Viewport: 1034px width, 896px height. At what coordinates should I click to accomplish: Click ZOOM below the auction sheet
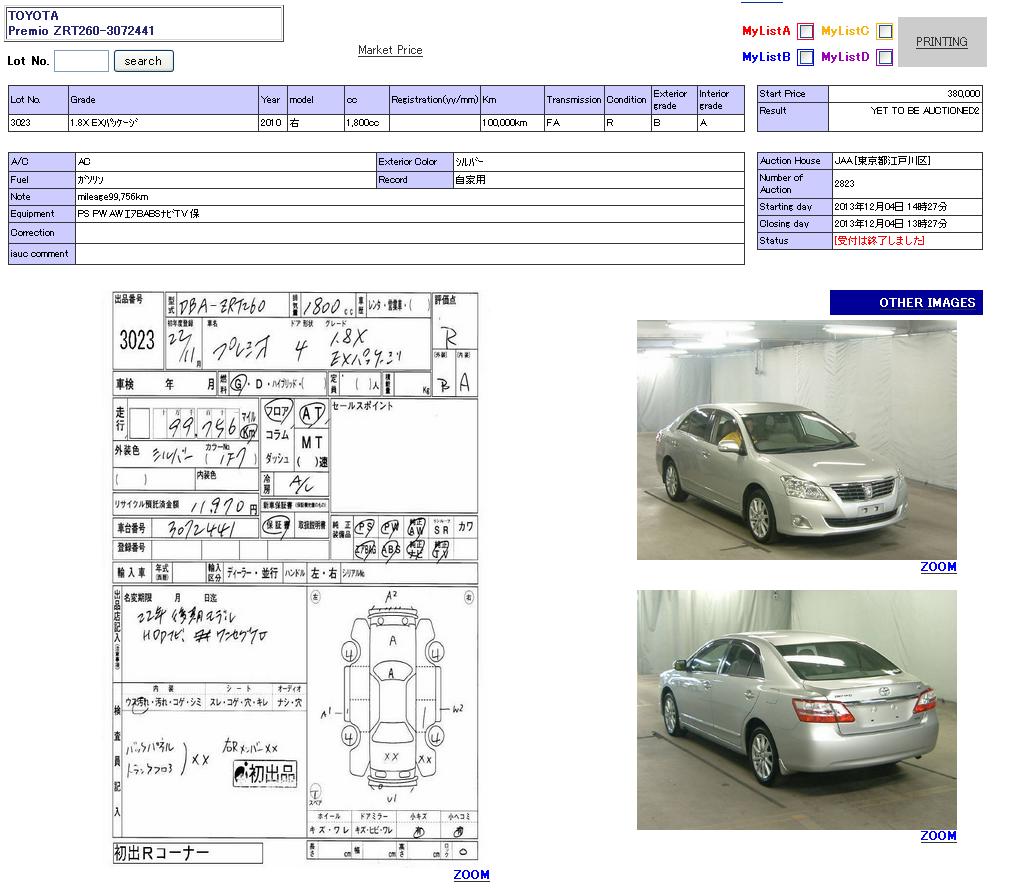[x=471, y=875]
